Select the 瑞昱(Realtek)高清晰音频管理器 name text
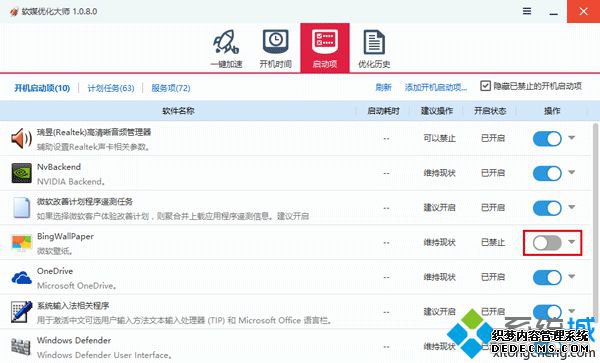Screen dimensions: 600x363 (x=94, y=132)
